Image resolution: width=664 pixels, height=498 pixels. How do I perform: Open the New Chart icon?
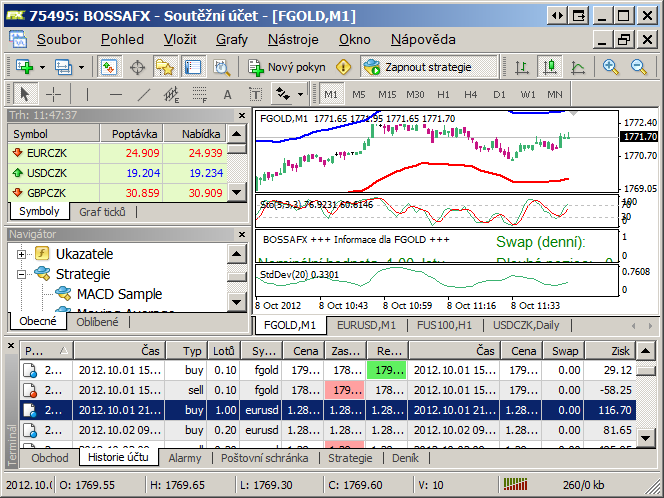coord(24,67)
